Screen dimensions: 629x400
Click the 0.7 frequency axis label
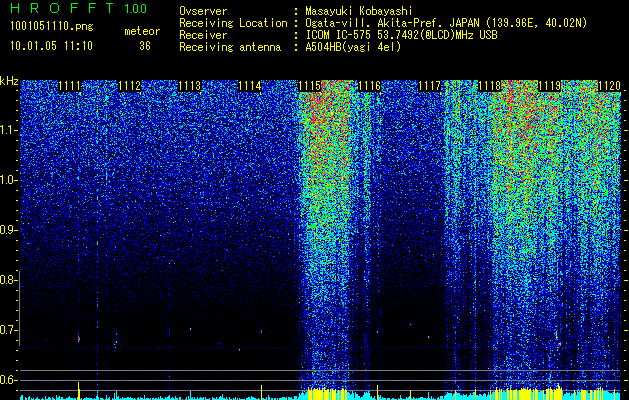(x=7, y=330)
